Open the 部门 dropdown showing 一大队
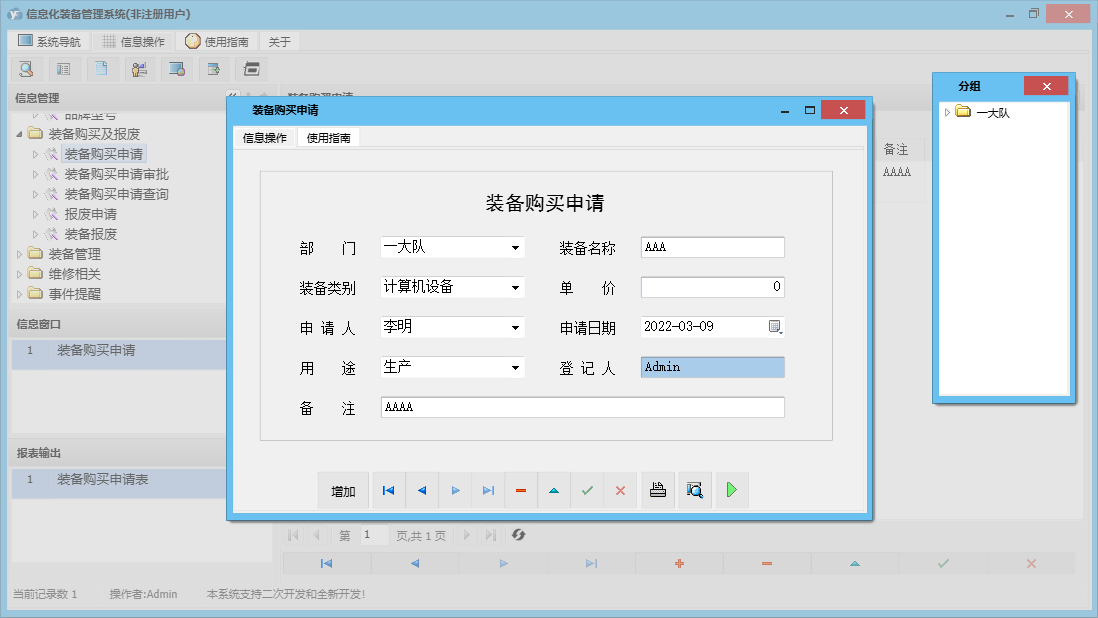Screen dimensions: 1098x618 (x=515, y=248)
